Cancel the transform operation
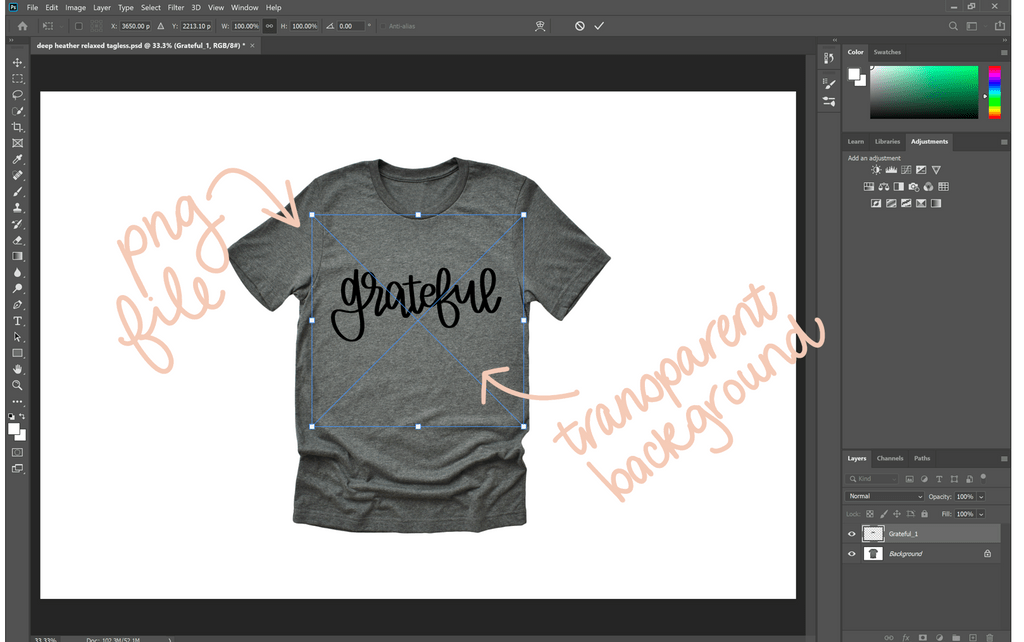Viewport: 1024px width, 642px height. tap(580, 26)
